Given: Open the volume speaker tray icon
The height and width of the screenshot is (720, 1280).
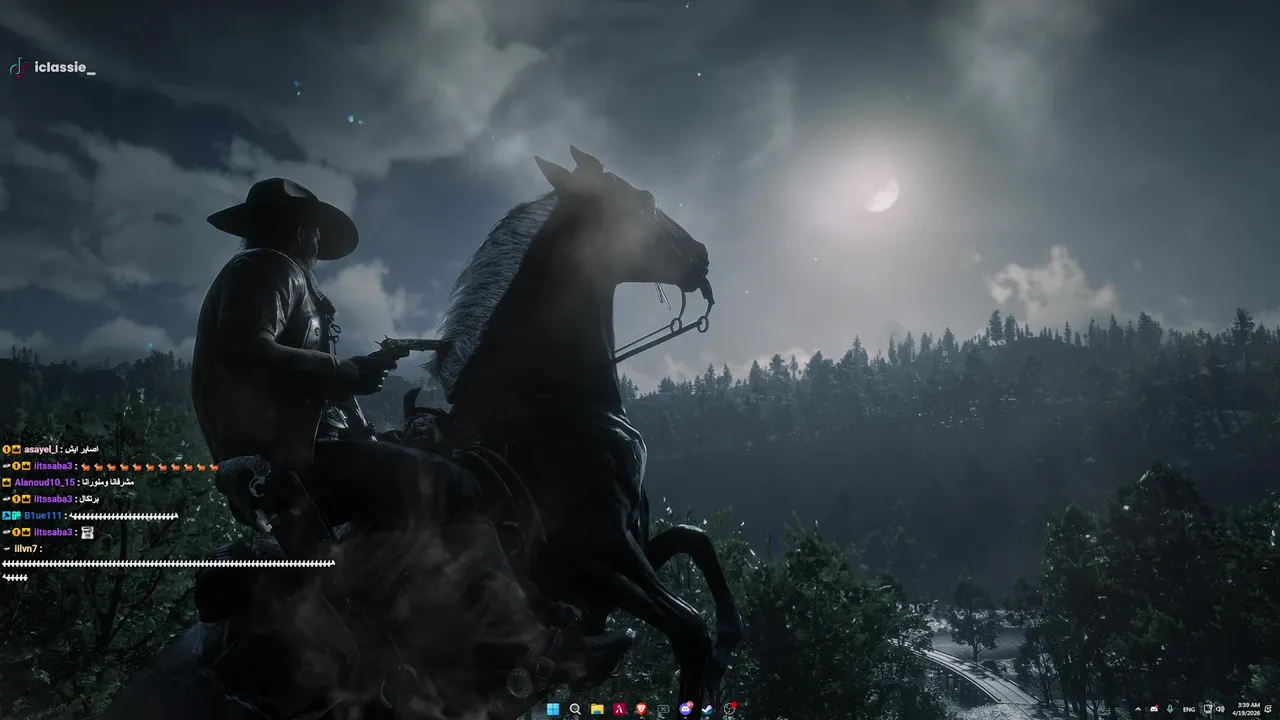Looking at the screenshot, I should [1220, 709].
